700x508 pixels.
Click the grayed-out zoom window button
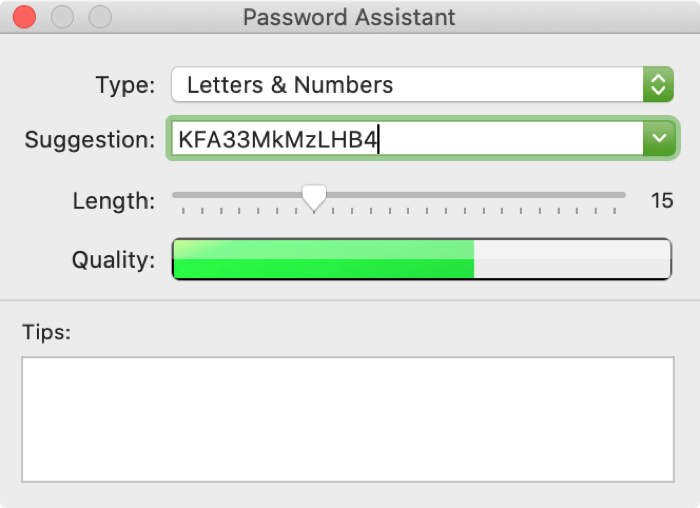pos(100,17)
